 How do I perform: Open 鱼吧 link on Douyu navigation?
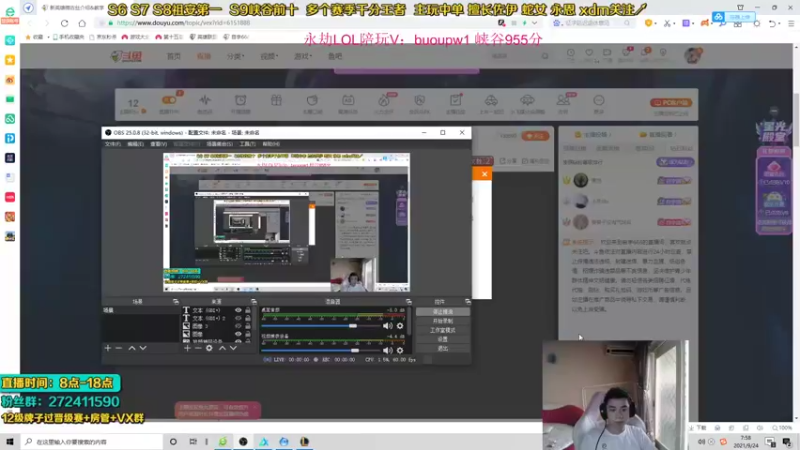(x=335, y=56)
